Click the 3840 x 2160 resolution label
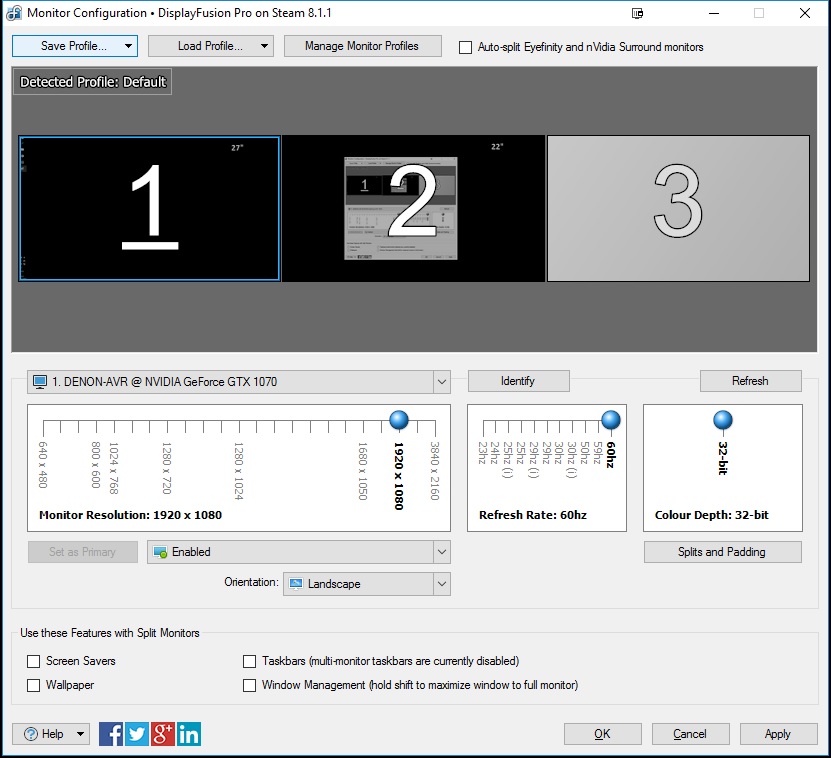The image size is (831, 758). (435, 471)
